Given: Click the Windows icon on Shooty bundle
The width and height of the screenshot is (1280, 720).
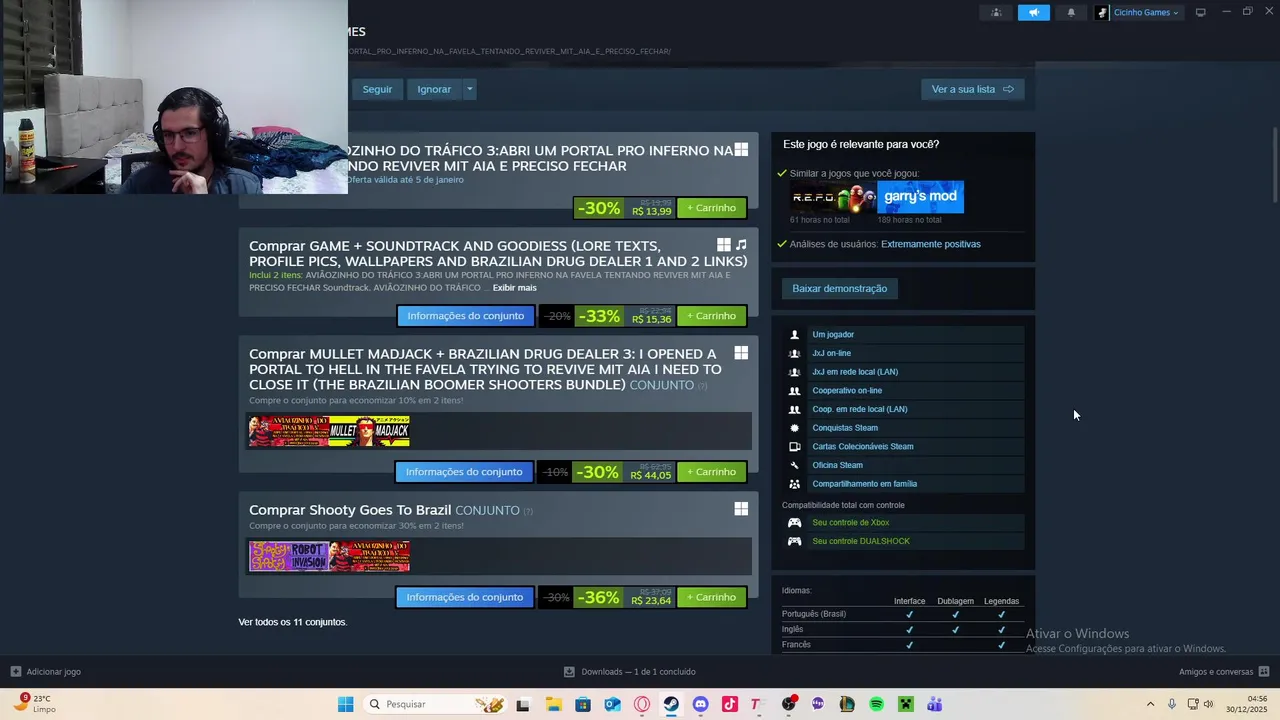Looking at the screenshot, I should (x=741, y=509).
